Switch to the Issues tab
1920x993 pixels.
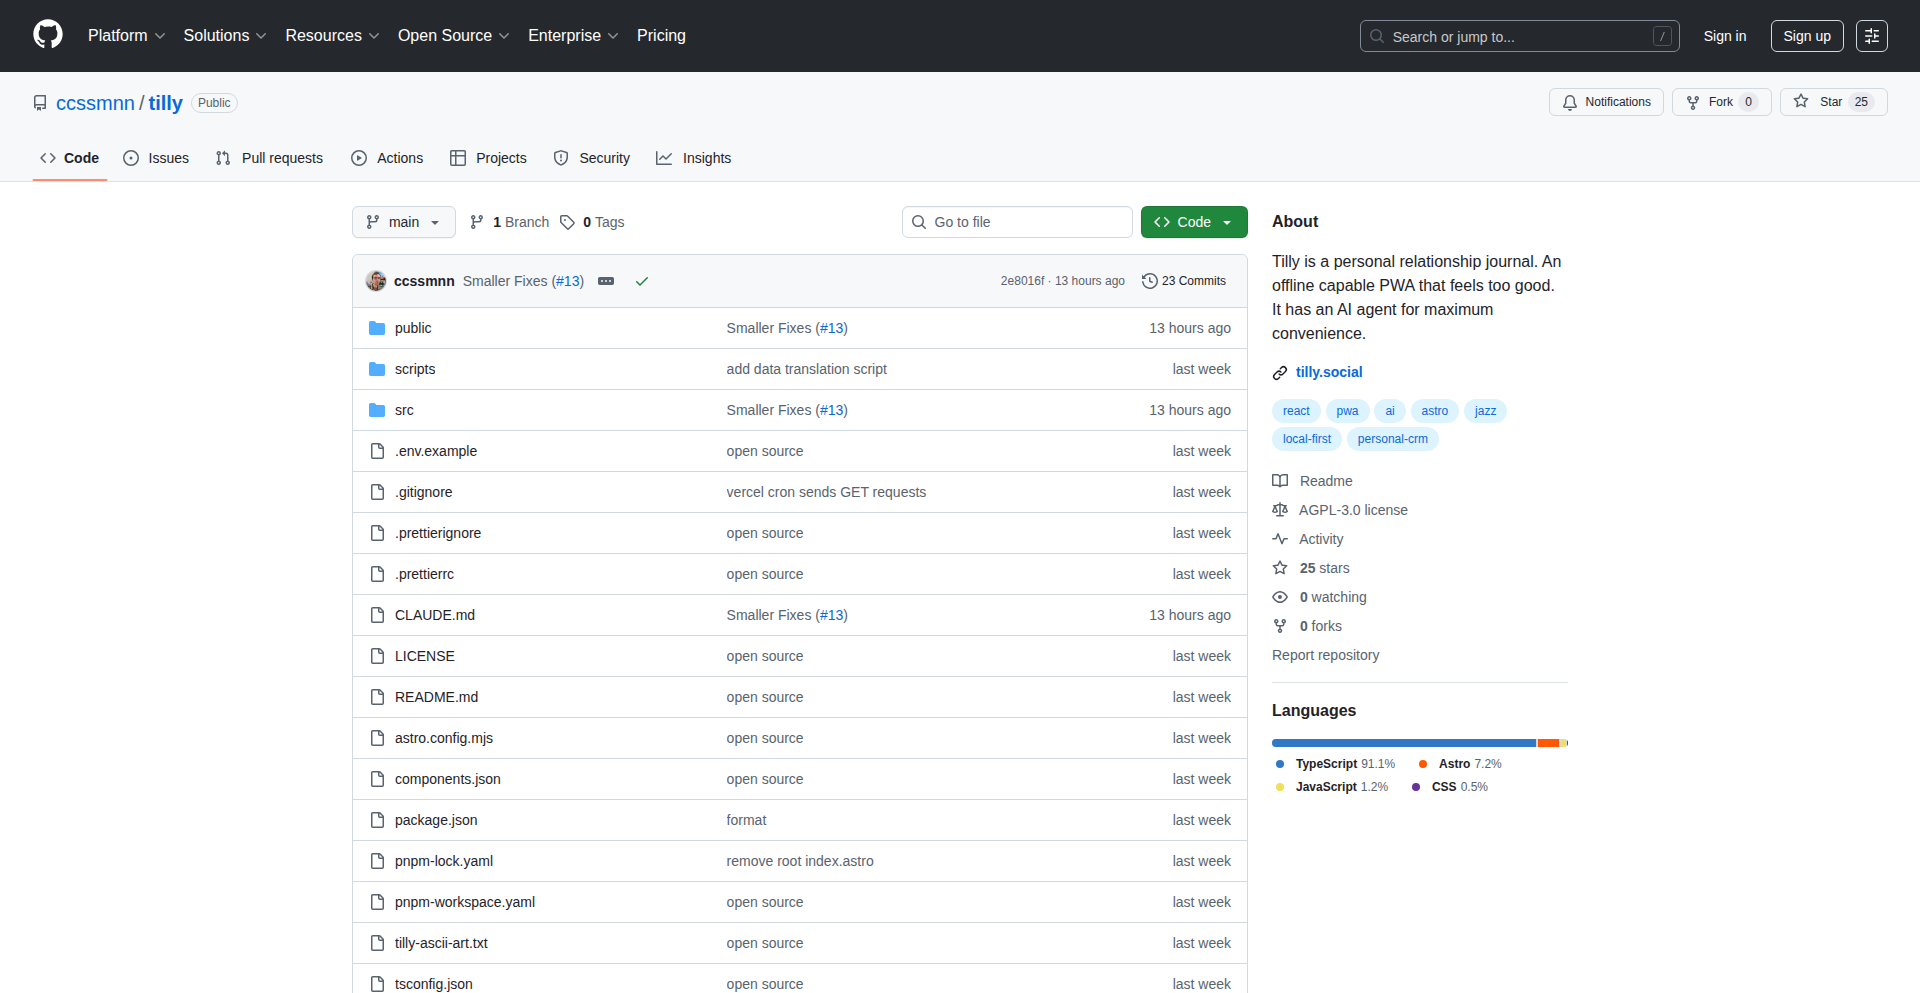[x=156, y=158]
